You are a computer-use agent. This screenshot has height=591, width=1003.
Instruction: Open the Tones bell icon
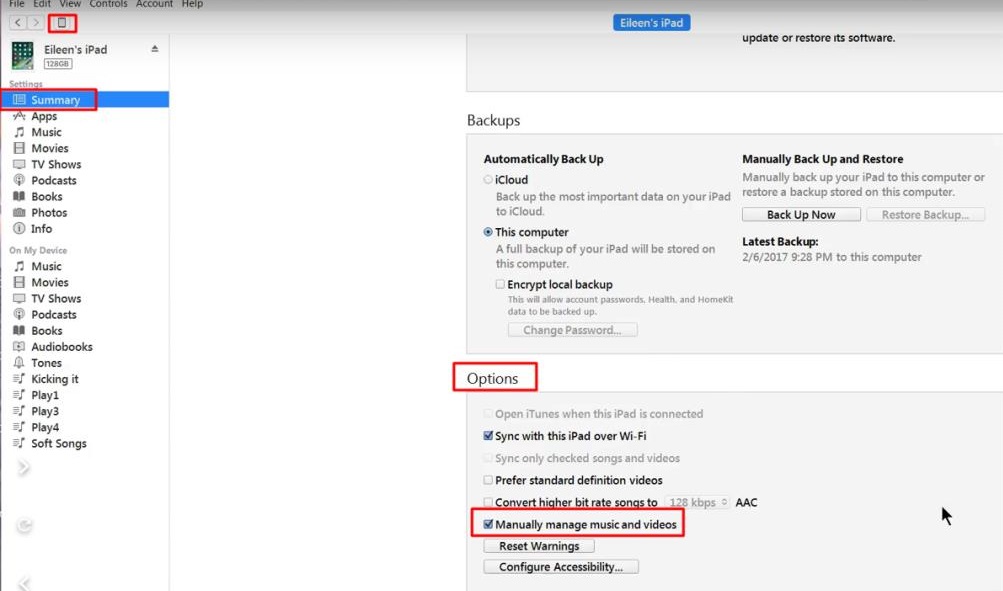(x=19, y=363)
